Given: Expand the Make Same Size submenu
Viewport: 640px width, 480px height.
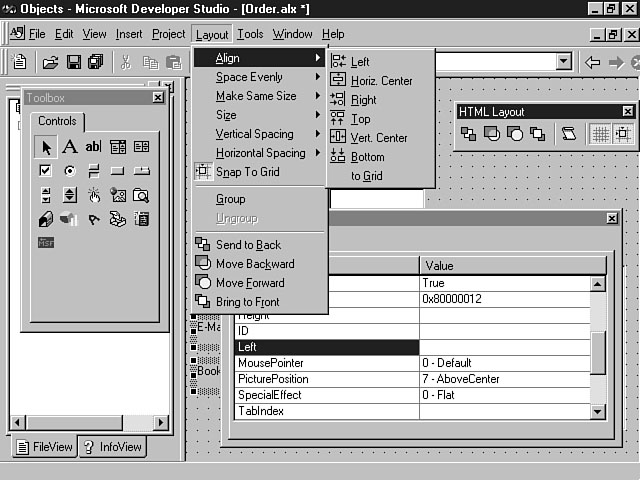Looking at the screenshot, I should pos(256,96).
